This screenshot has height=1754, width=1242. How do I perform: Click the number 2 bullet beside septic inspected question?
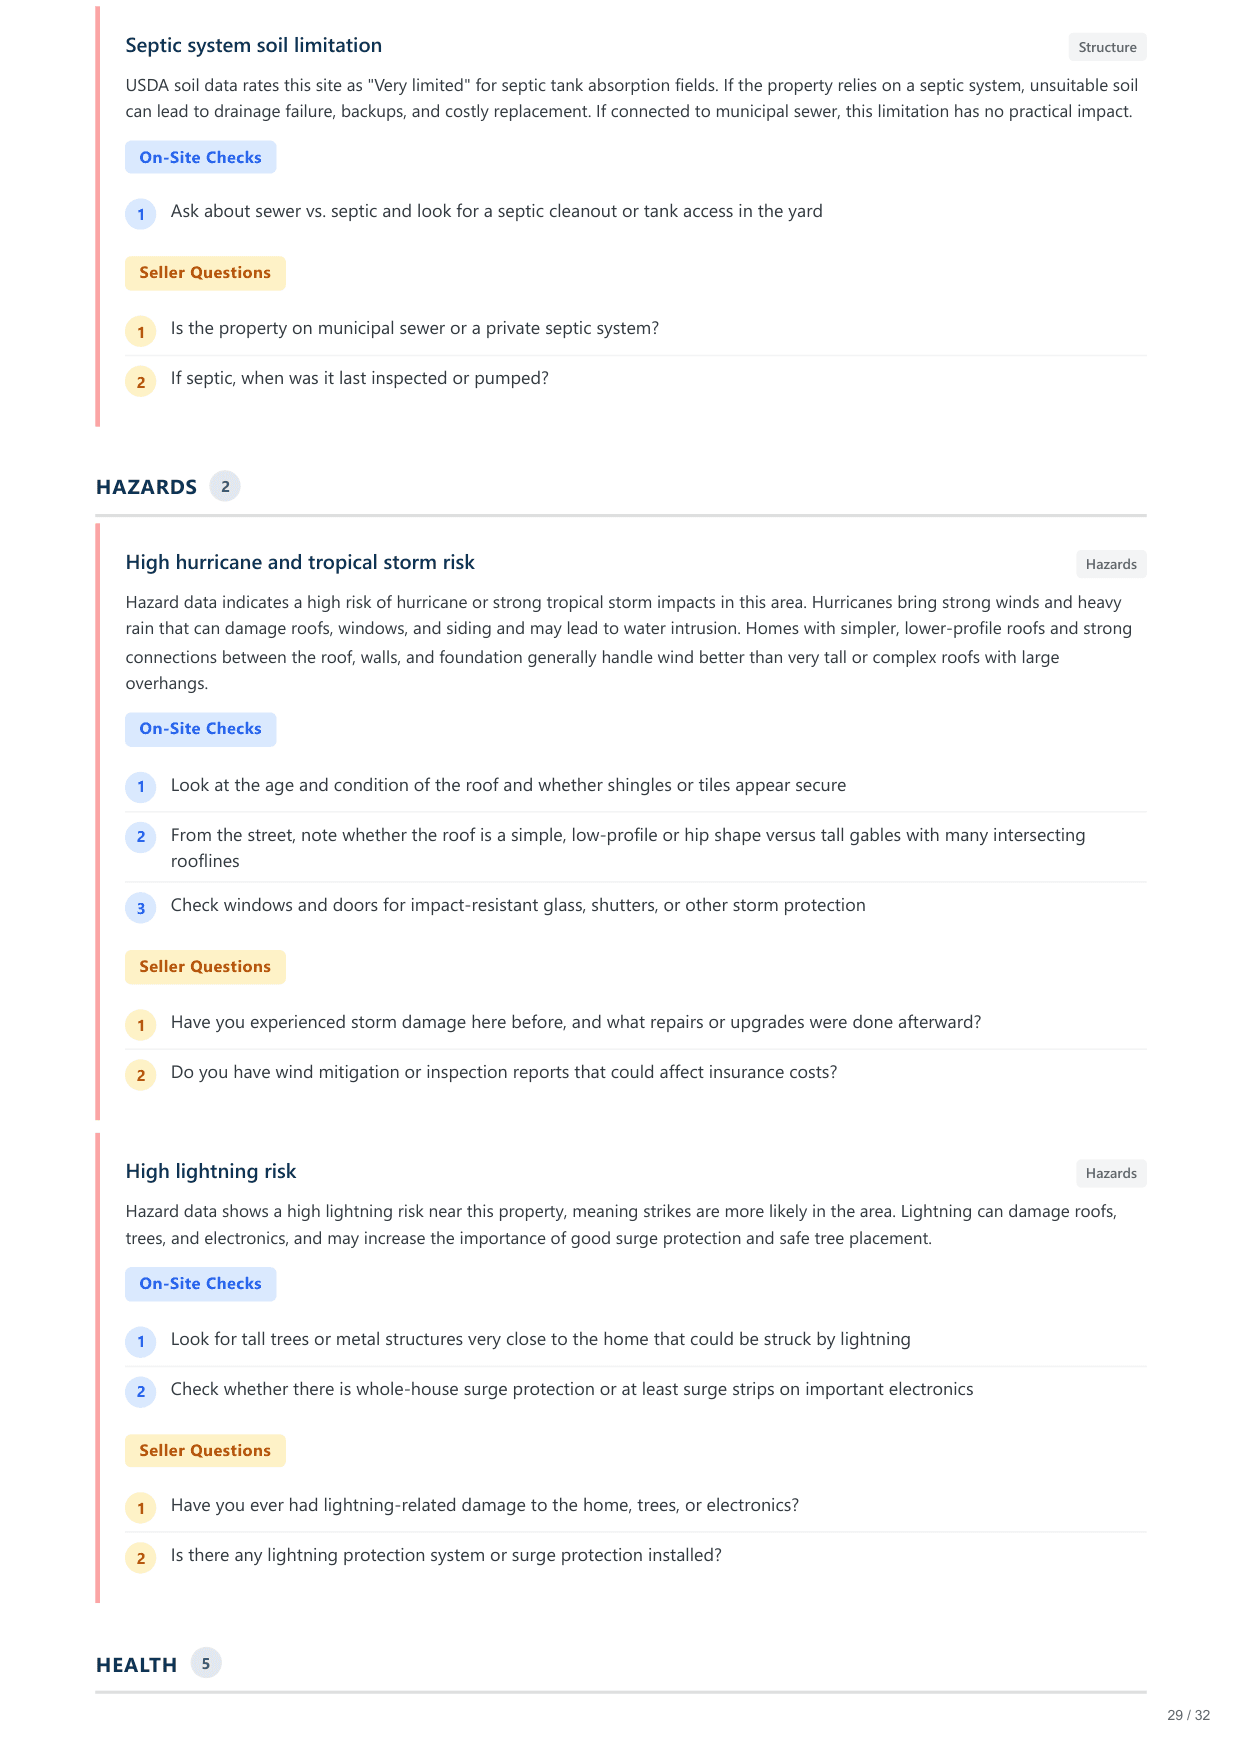click(141, 382)
